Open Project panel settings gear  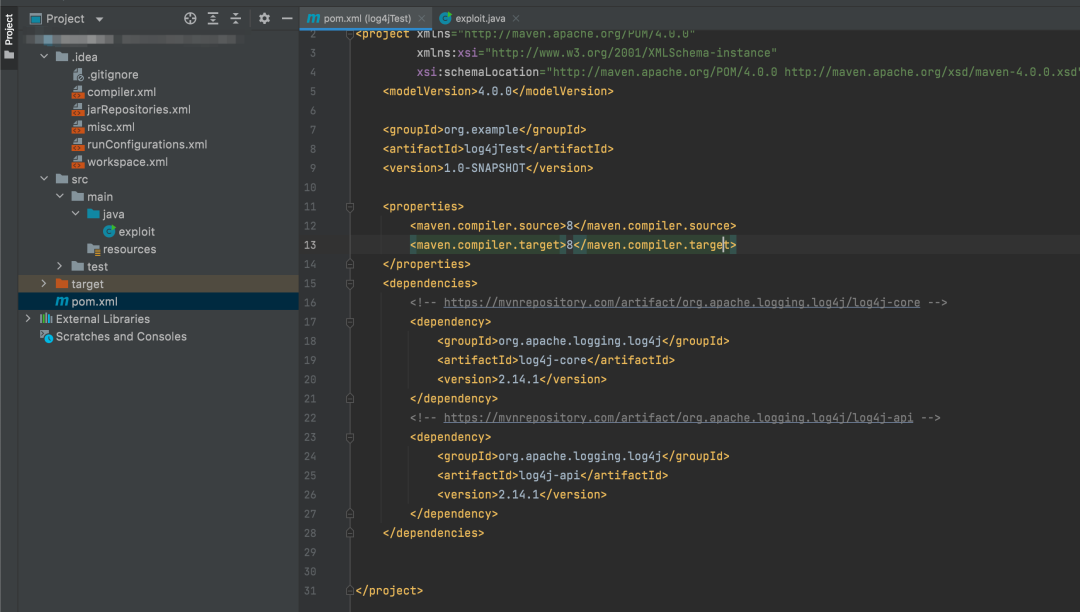264,19
